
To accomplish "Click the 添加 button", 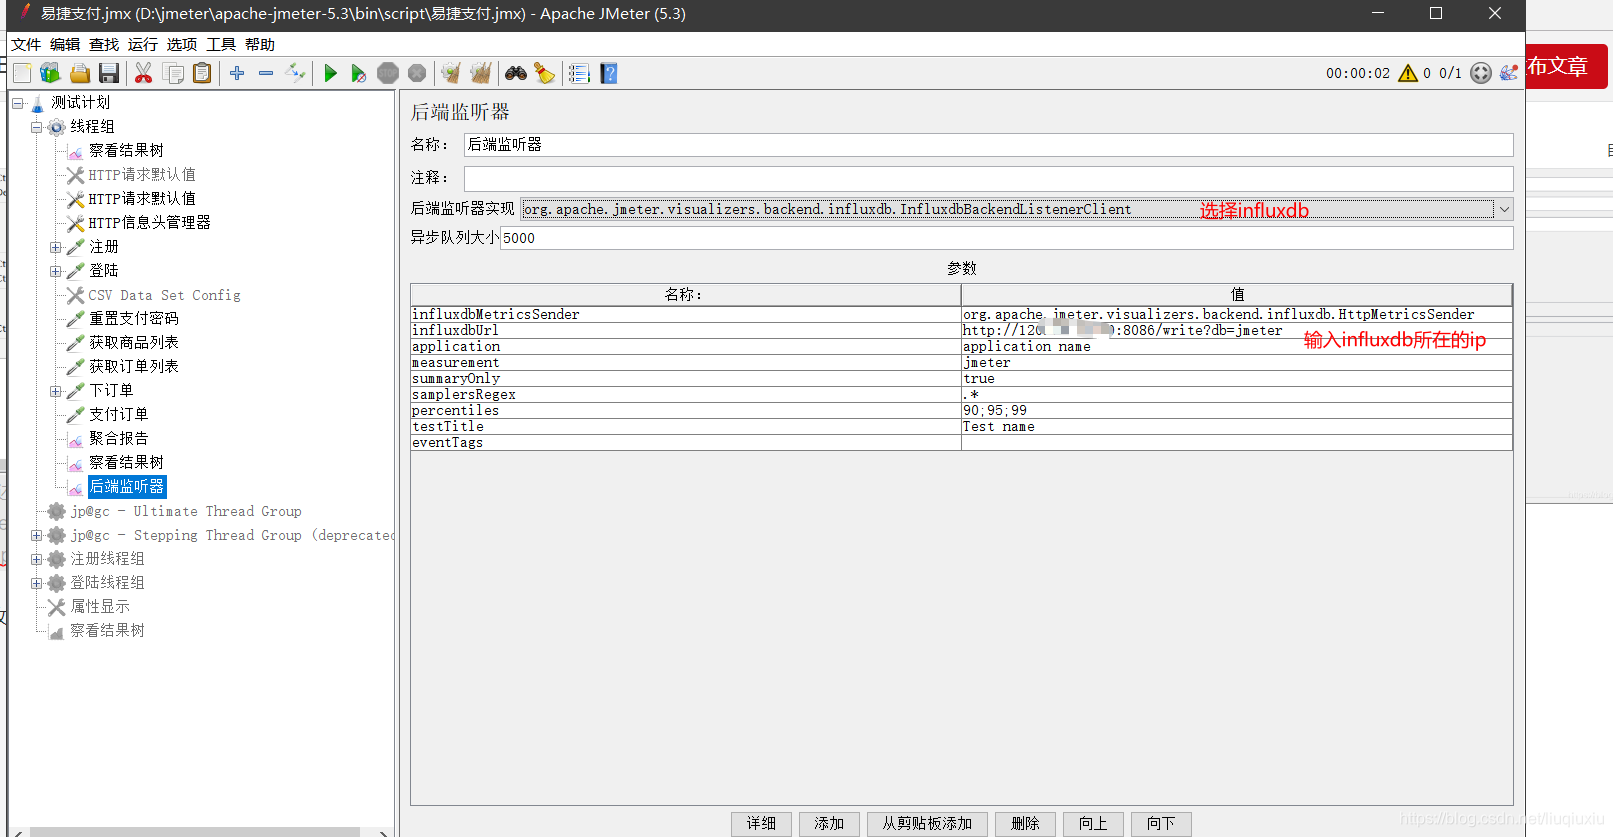I will point(829,824).
